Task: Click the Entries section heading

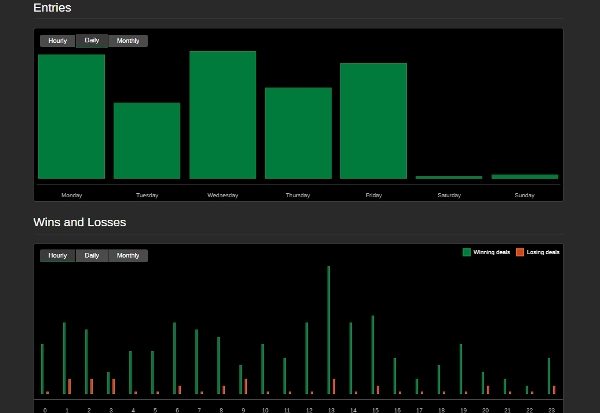Action: coord(52,8)
